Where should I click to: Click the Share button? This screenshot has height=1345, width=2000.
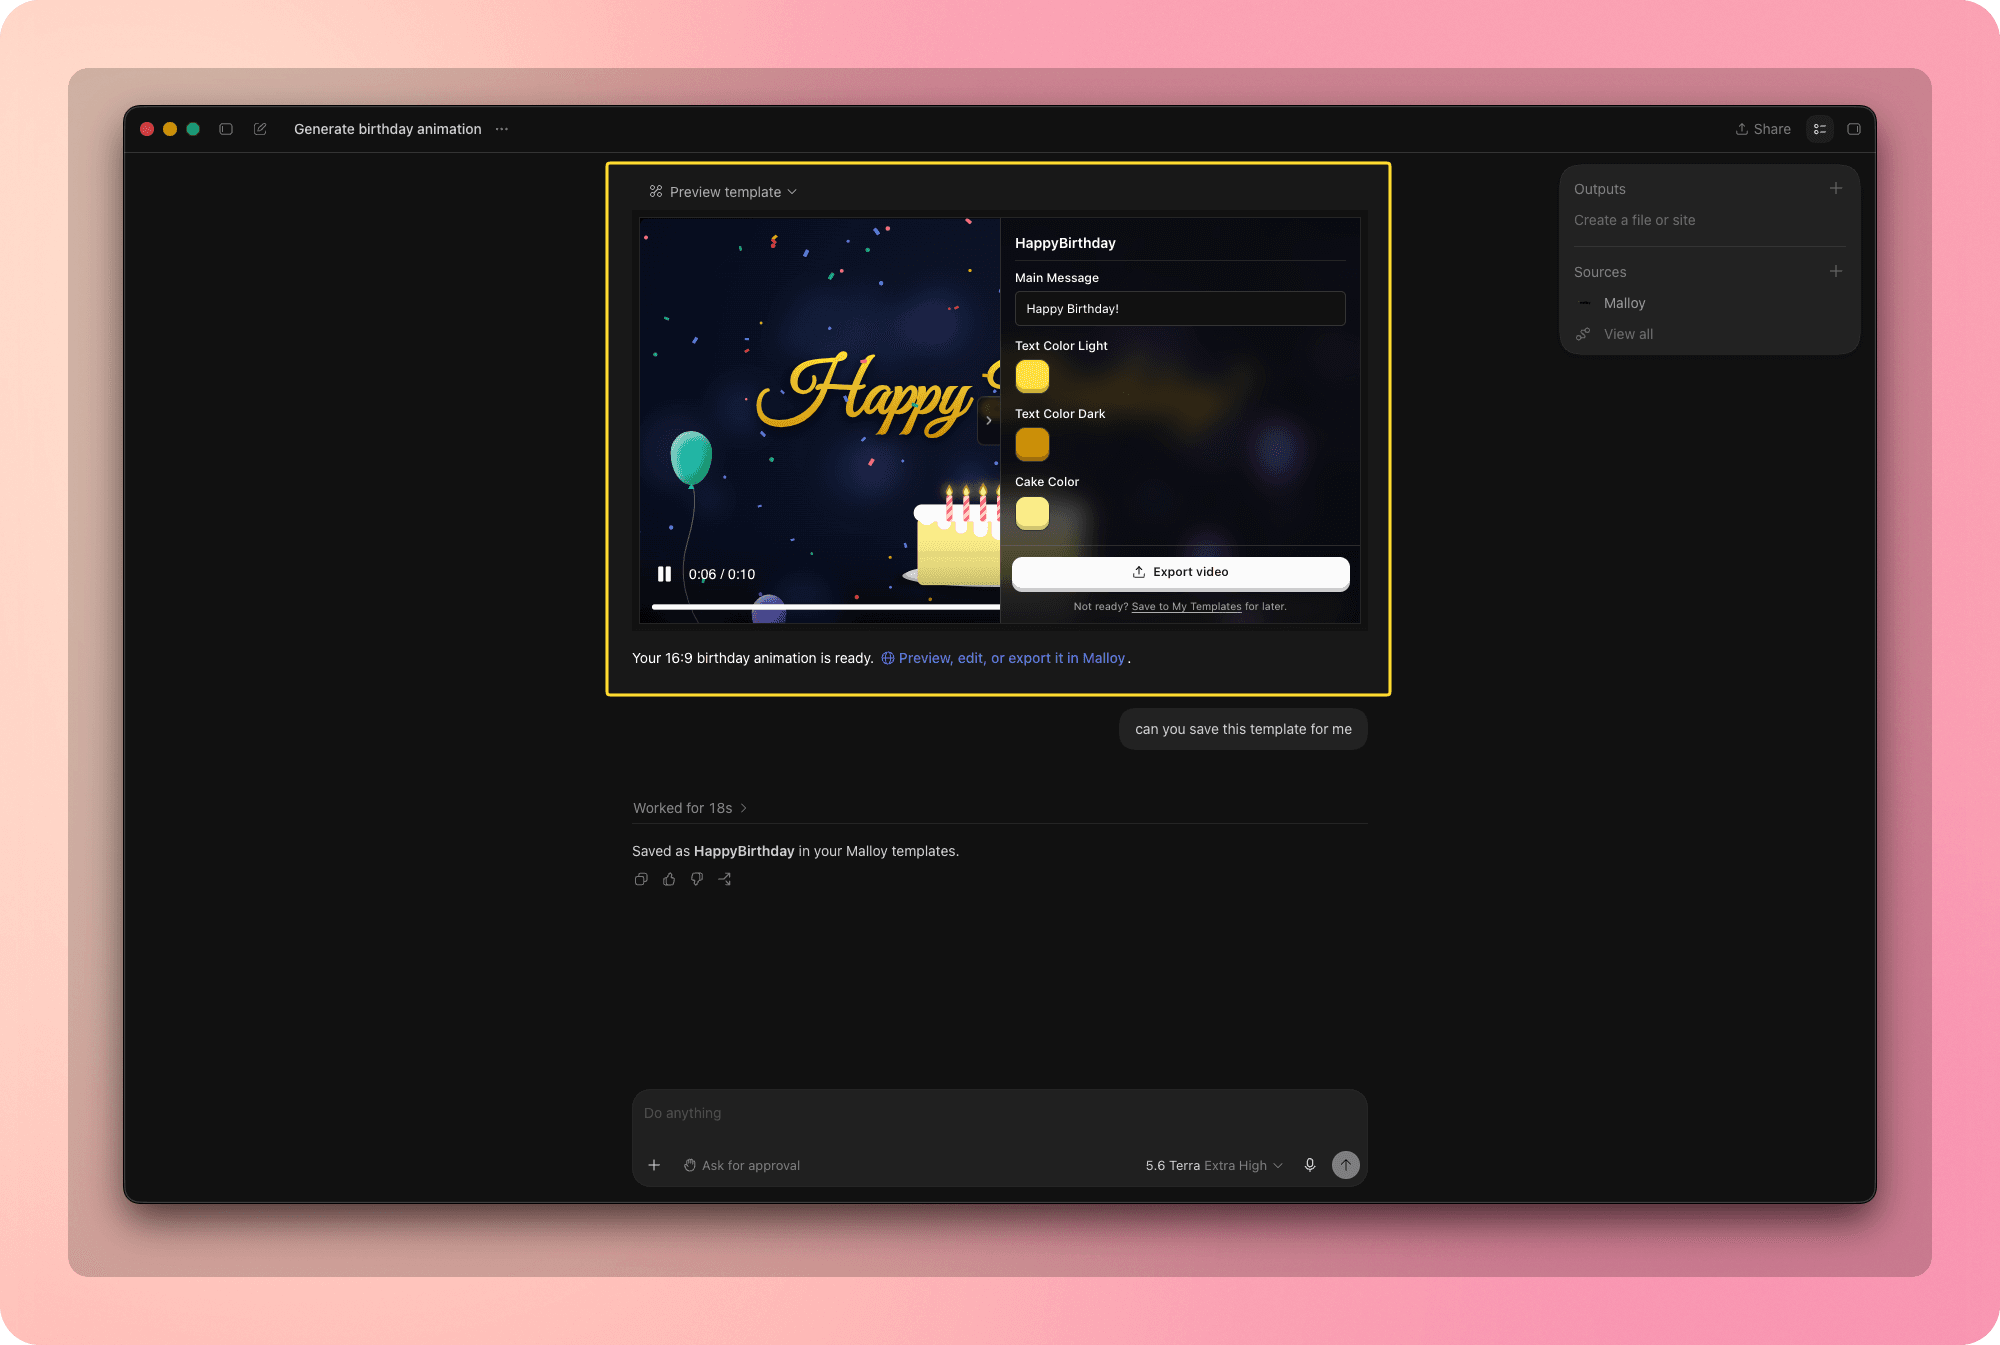click(1763, 129)
